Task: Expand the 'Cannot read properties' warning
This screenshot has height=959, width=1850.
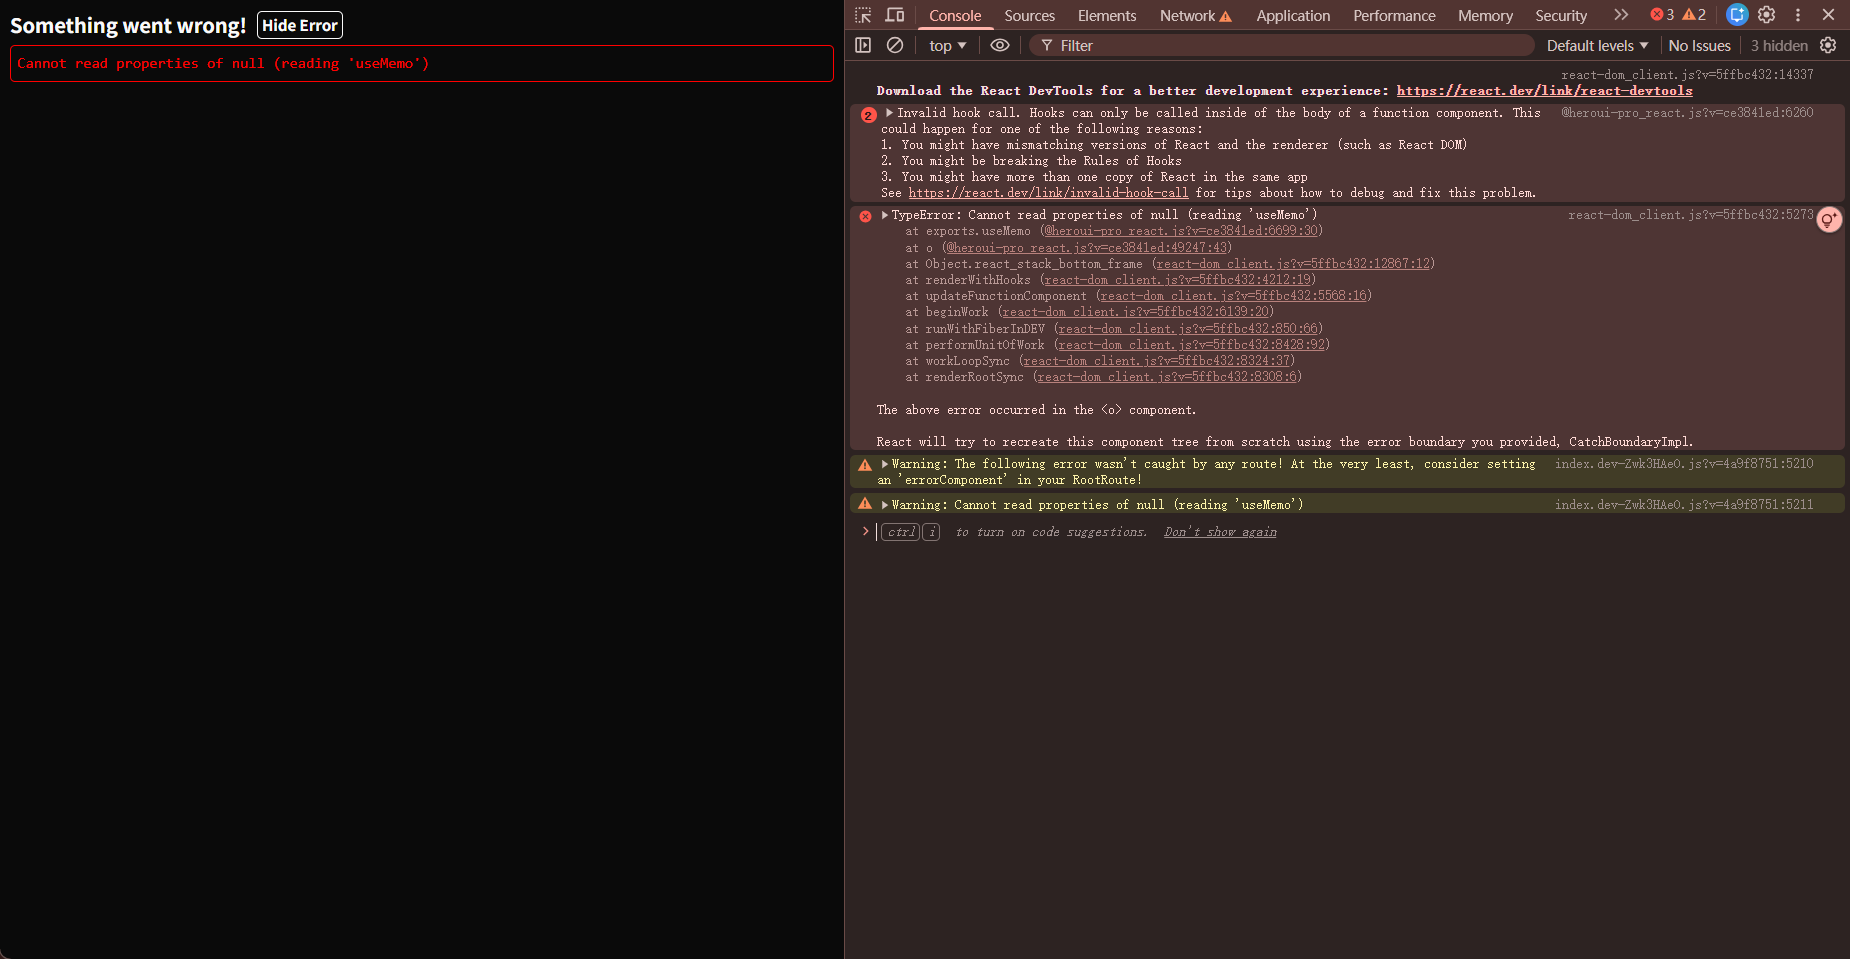Action: pos(885,505)
